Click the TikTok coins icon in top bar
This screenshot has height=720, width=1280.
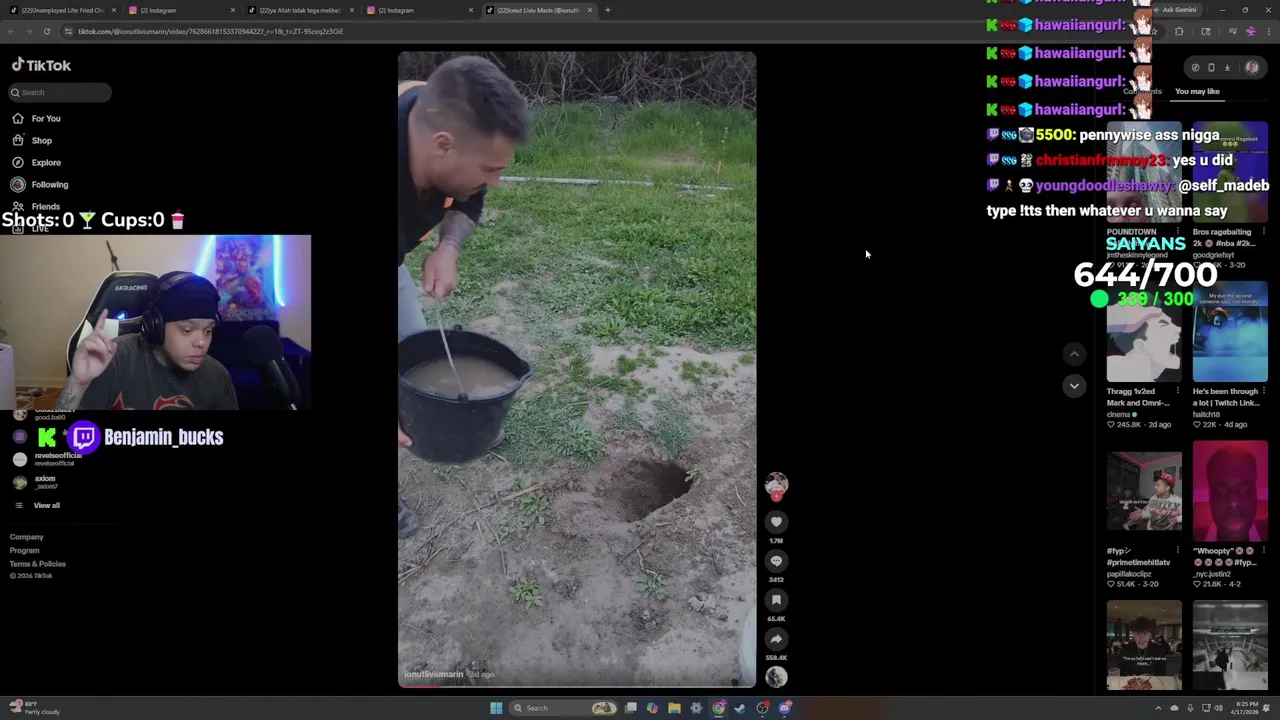[x=1195, y=68]
